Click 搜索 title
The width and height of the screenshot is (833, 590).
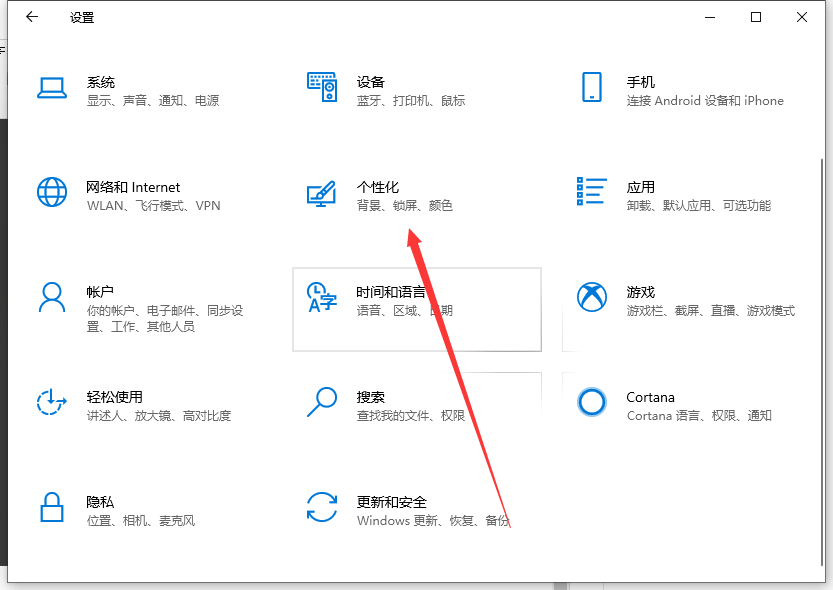pos(370,397)
